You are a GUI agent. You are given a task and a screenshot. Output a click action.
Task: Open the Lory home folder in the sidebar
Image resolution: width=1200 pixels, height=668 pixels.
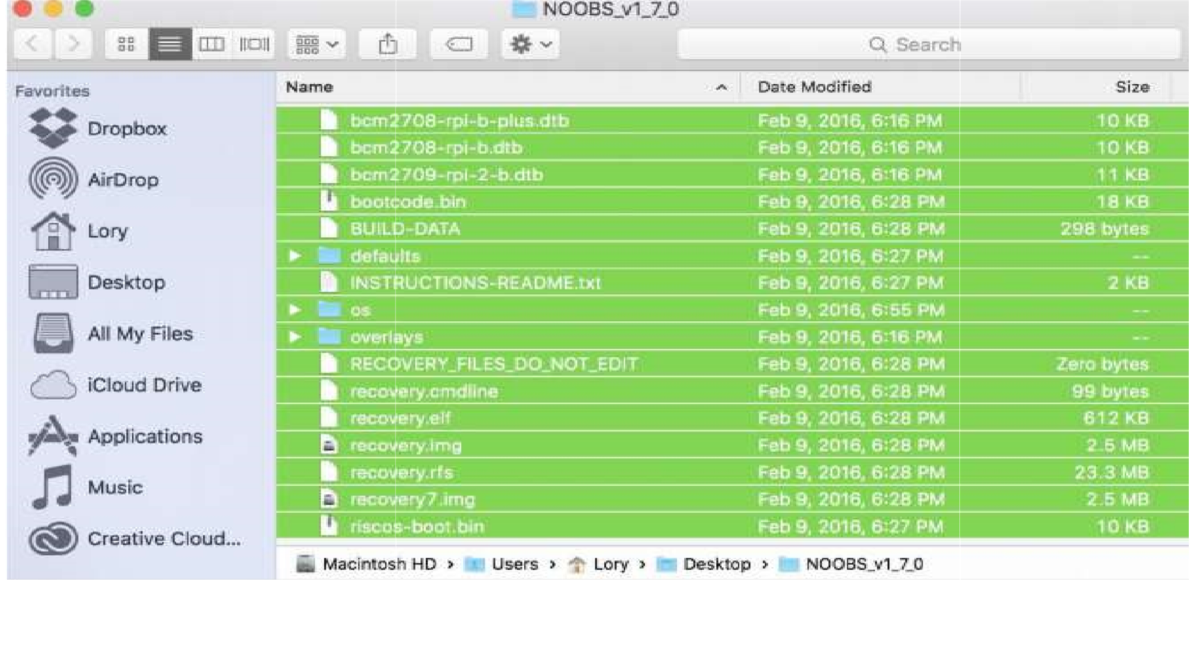(x=108, y=231)
